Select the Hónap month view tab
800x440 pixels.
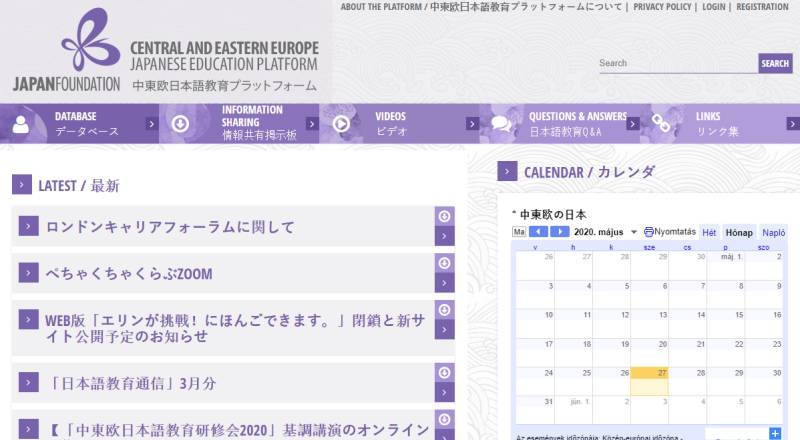[739, 232]
